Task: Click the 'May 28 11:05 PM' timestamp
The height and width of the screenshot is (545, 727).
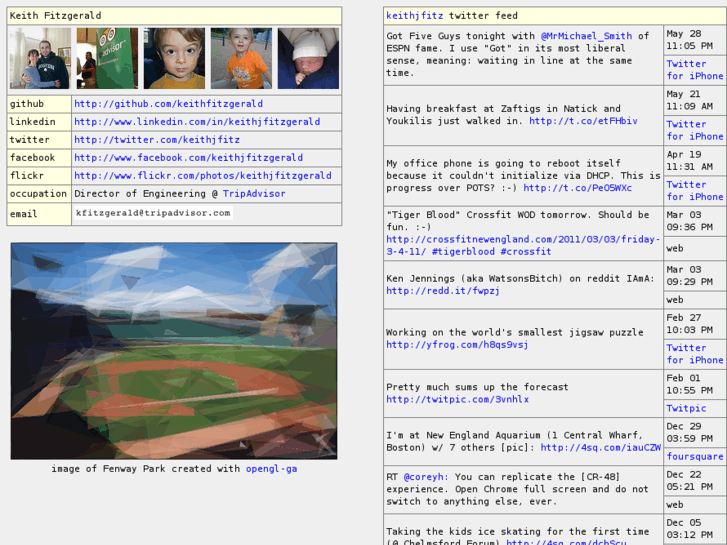Action: tap(689, 40)
